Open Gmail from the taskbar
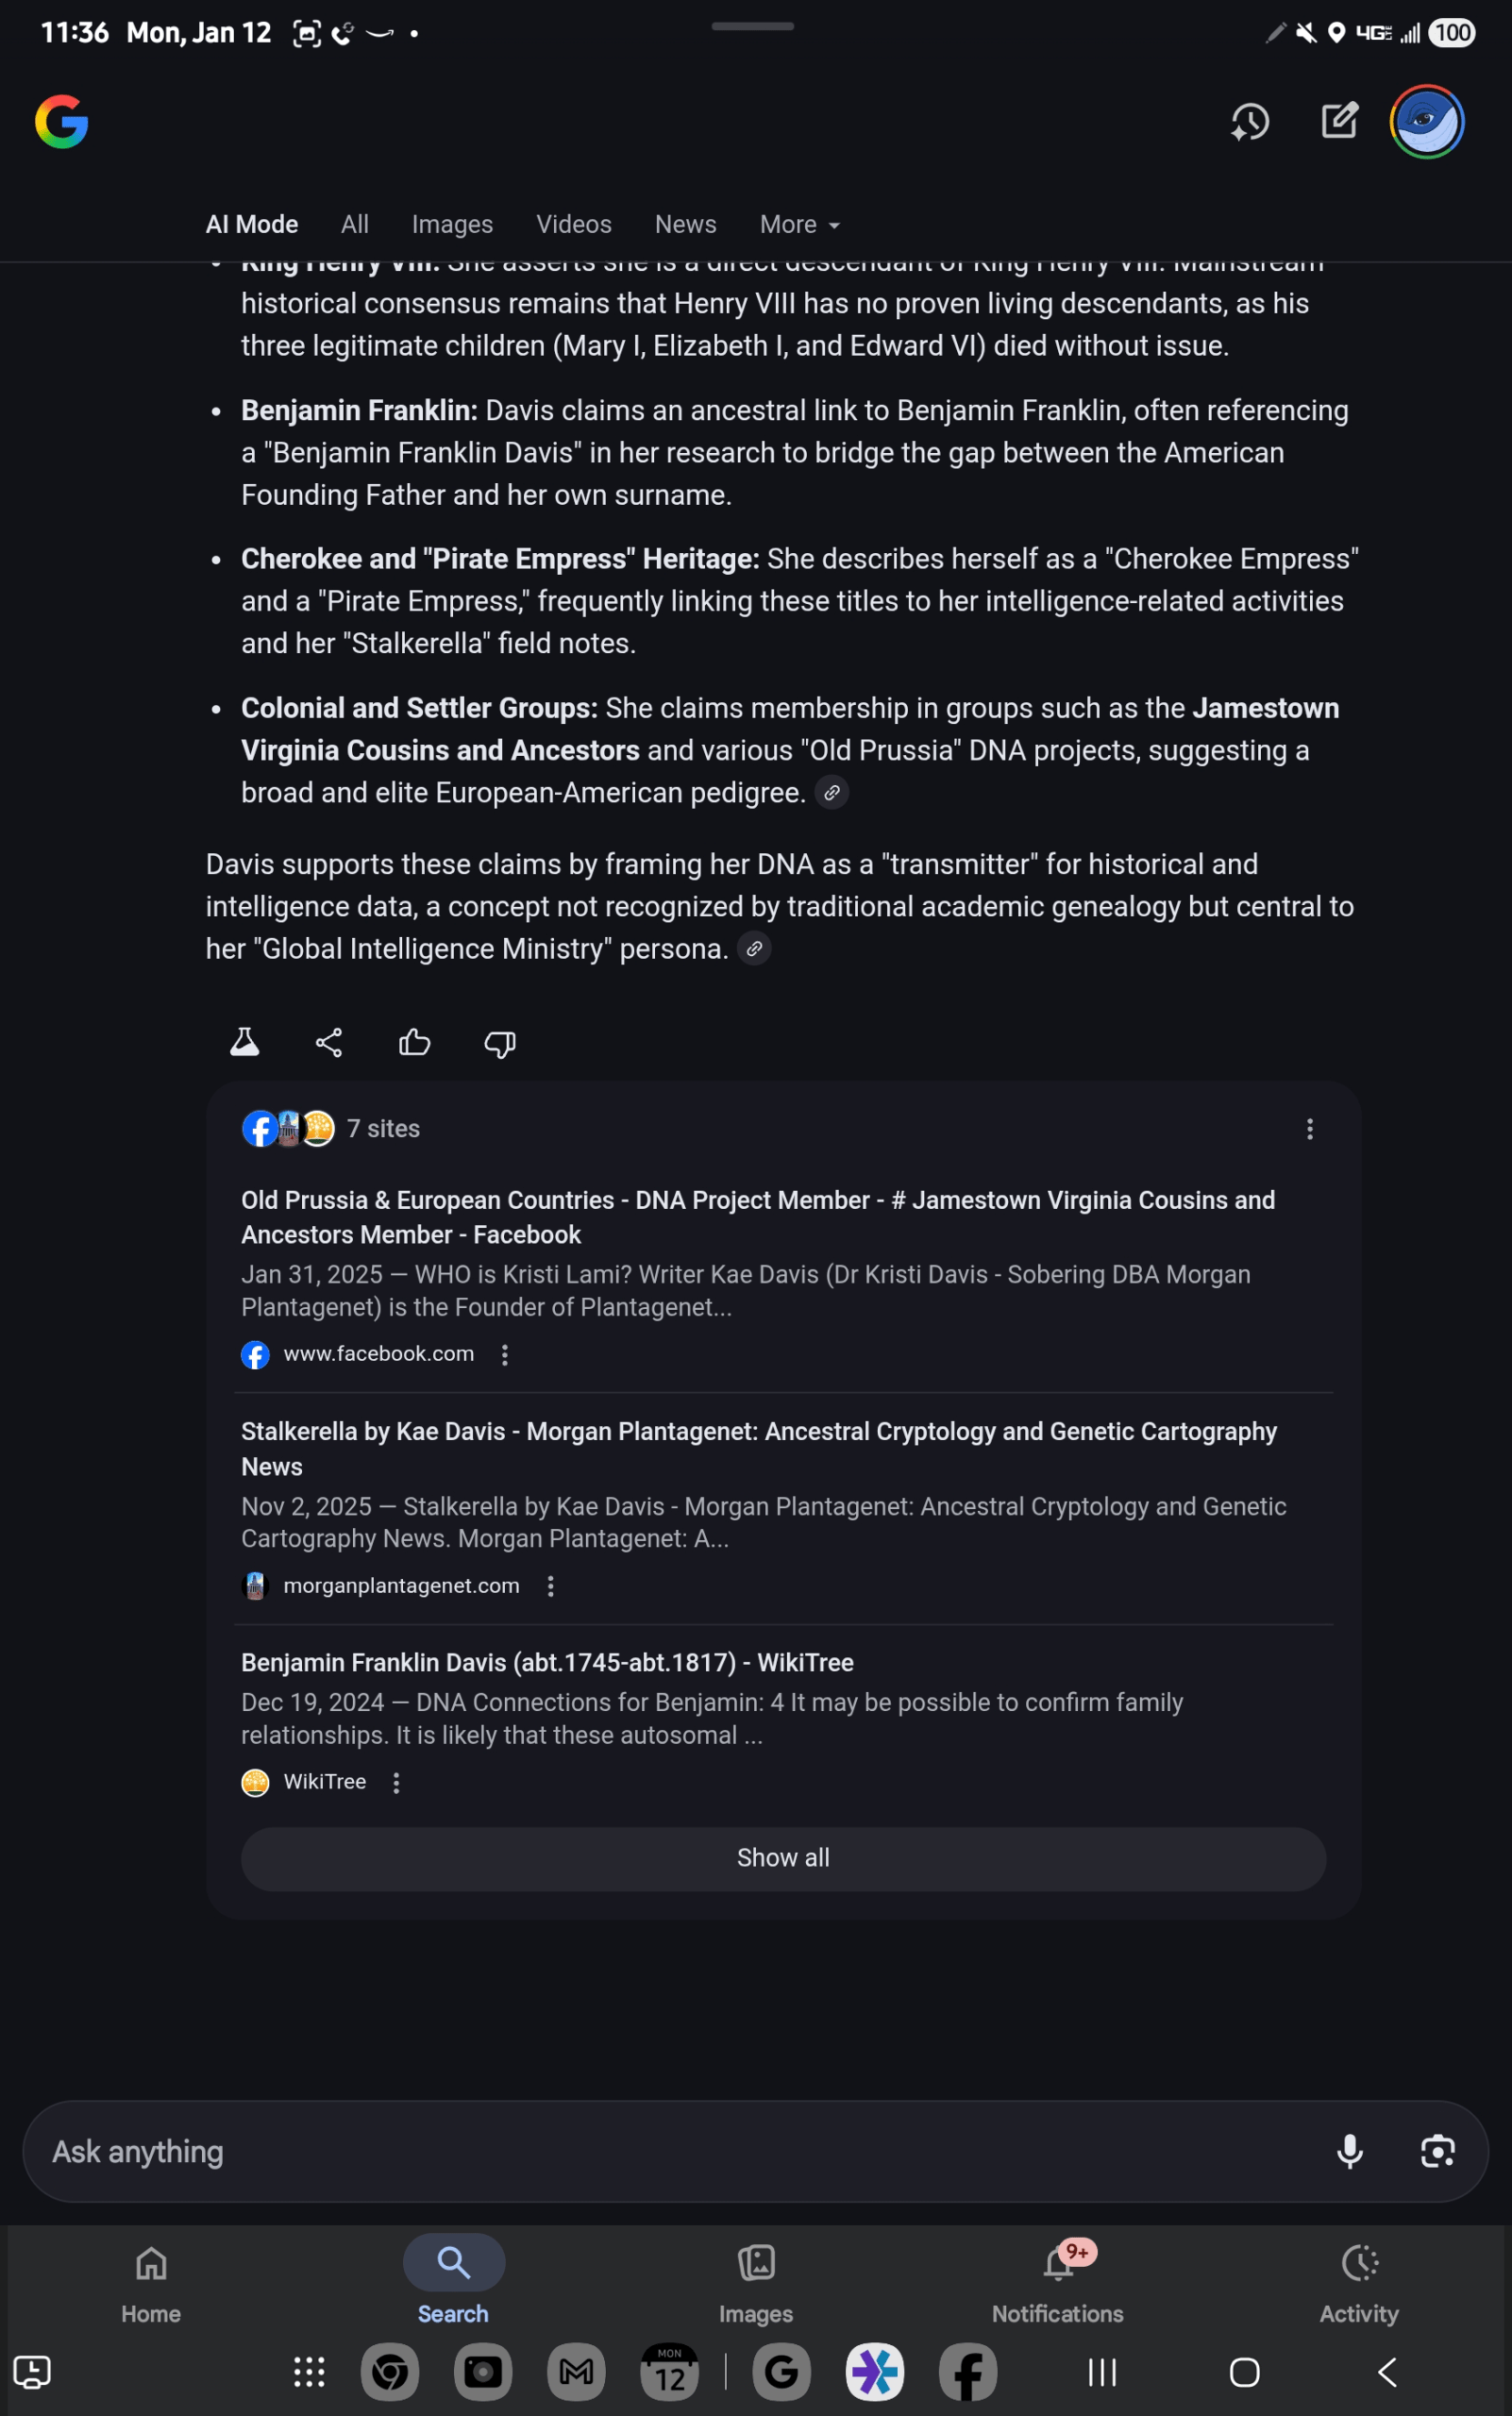1512x2416 pixels. click(x=576, y=2372)
